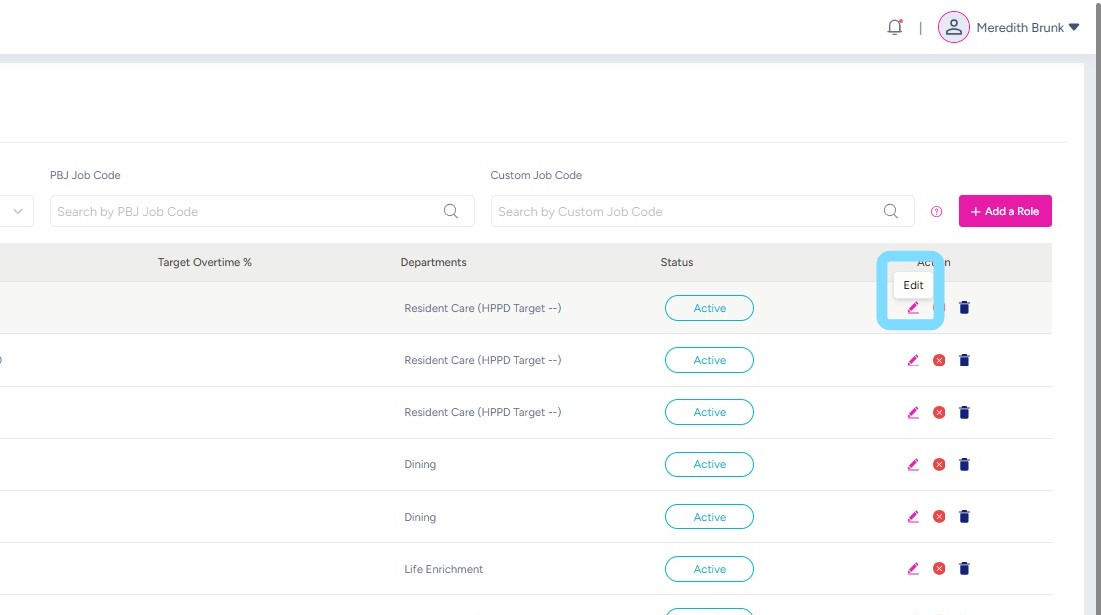This screenshot has width=1101, height=615.
Task: Click Custom Job Code search magnifier icon
Action: point(891,211)
